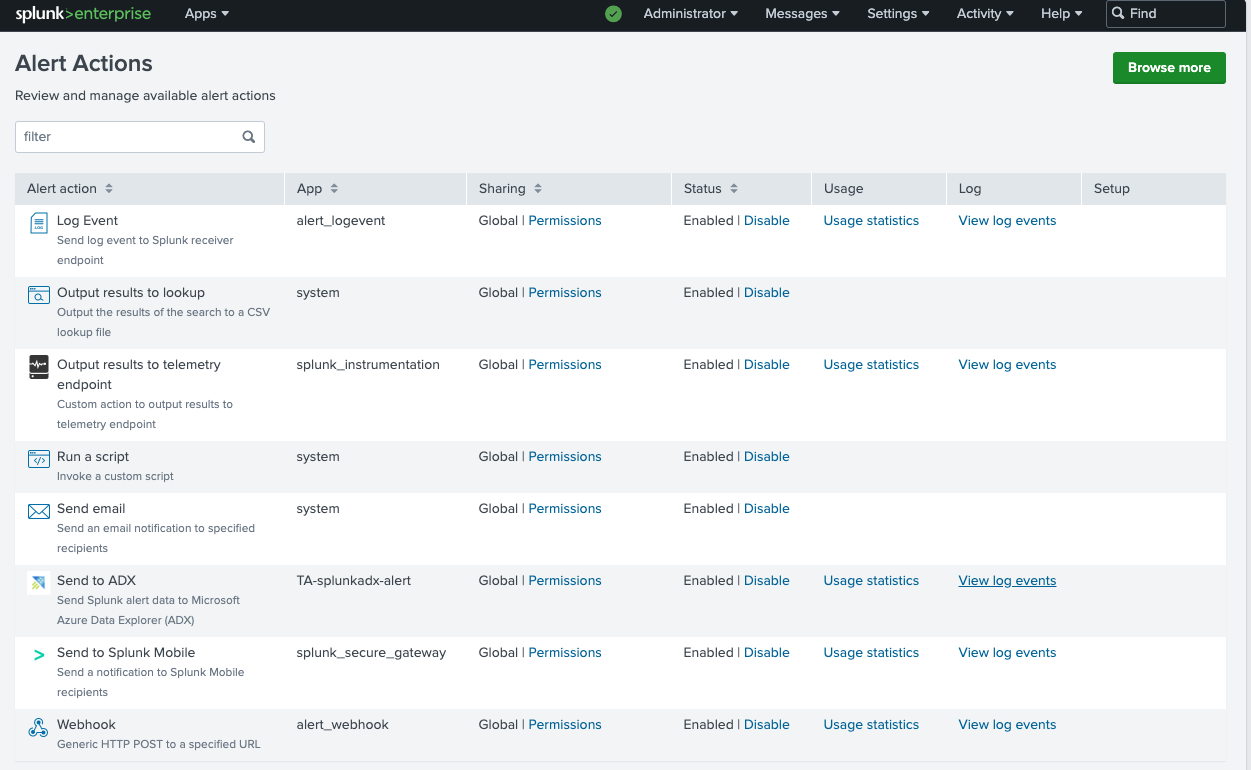Open Permissions for Output results to lookup
The image size is (1251, 770).
565,293
